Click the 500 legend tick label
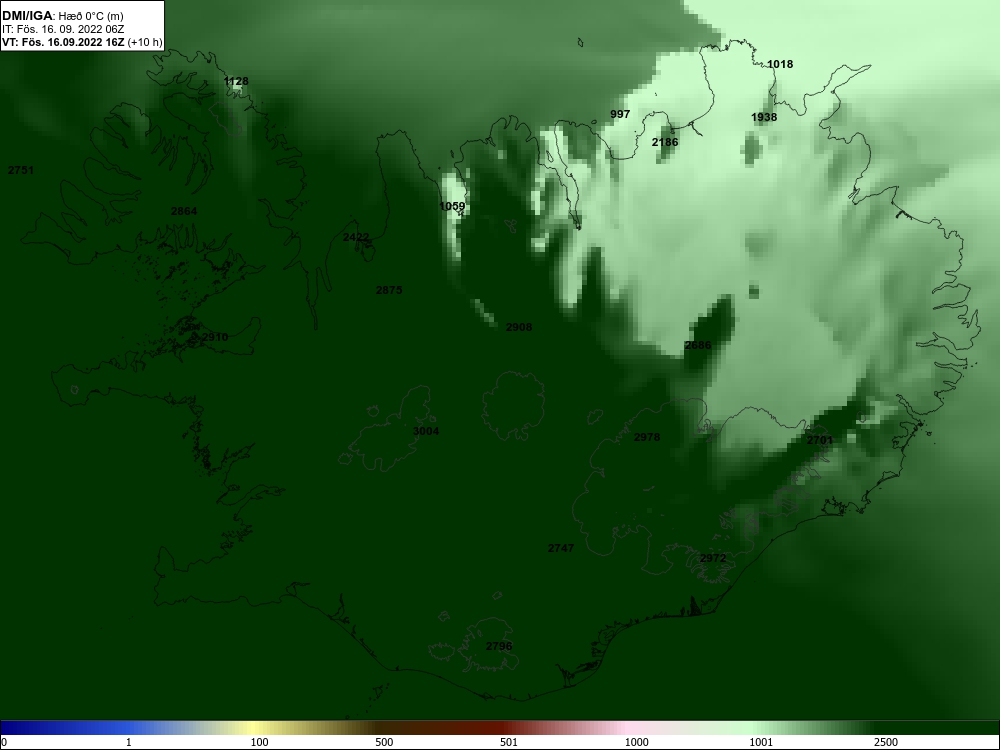Viewport: 1000px width, 750px height. point(384,742)
